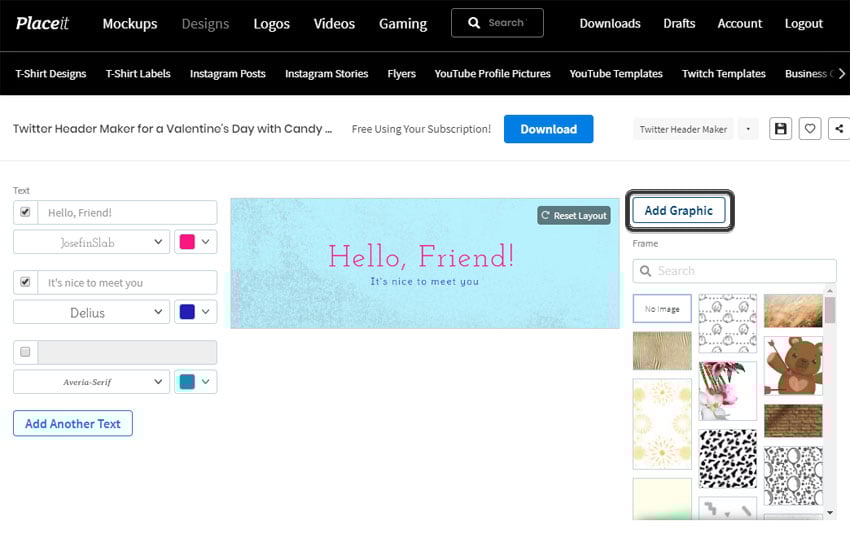The width and height of the screenshot is (850, 534).
Task: Click the blue Download button
Action: point(549,129)
